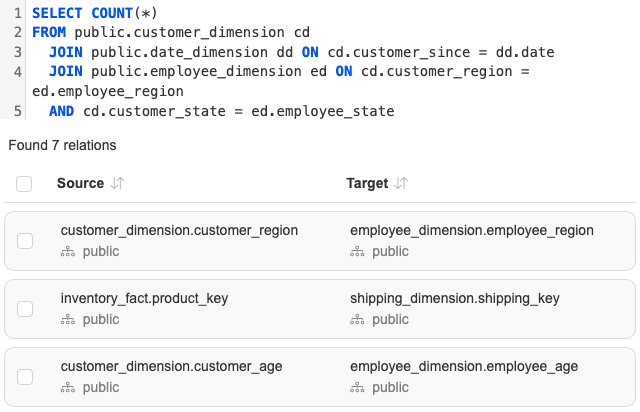Click line number 3 in SQL editor

pyautogui.click(x=18, y=52)
